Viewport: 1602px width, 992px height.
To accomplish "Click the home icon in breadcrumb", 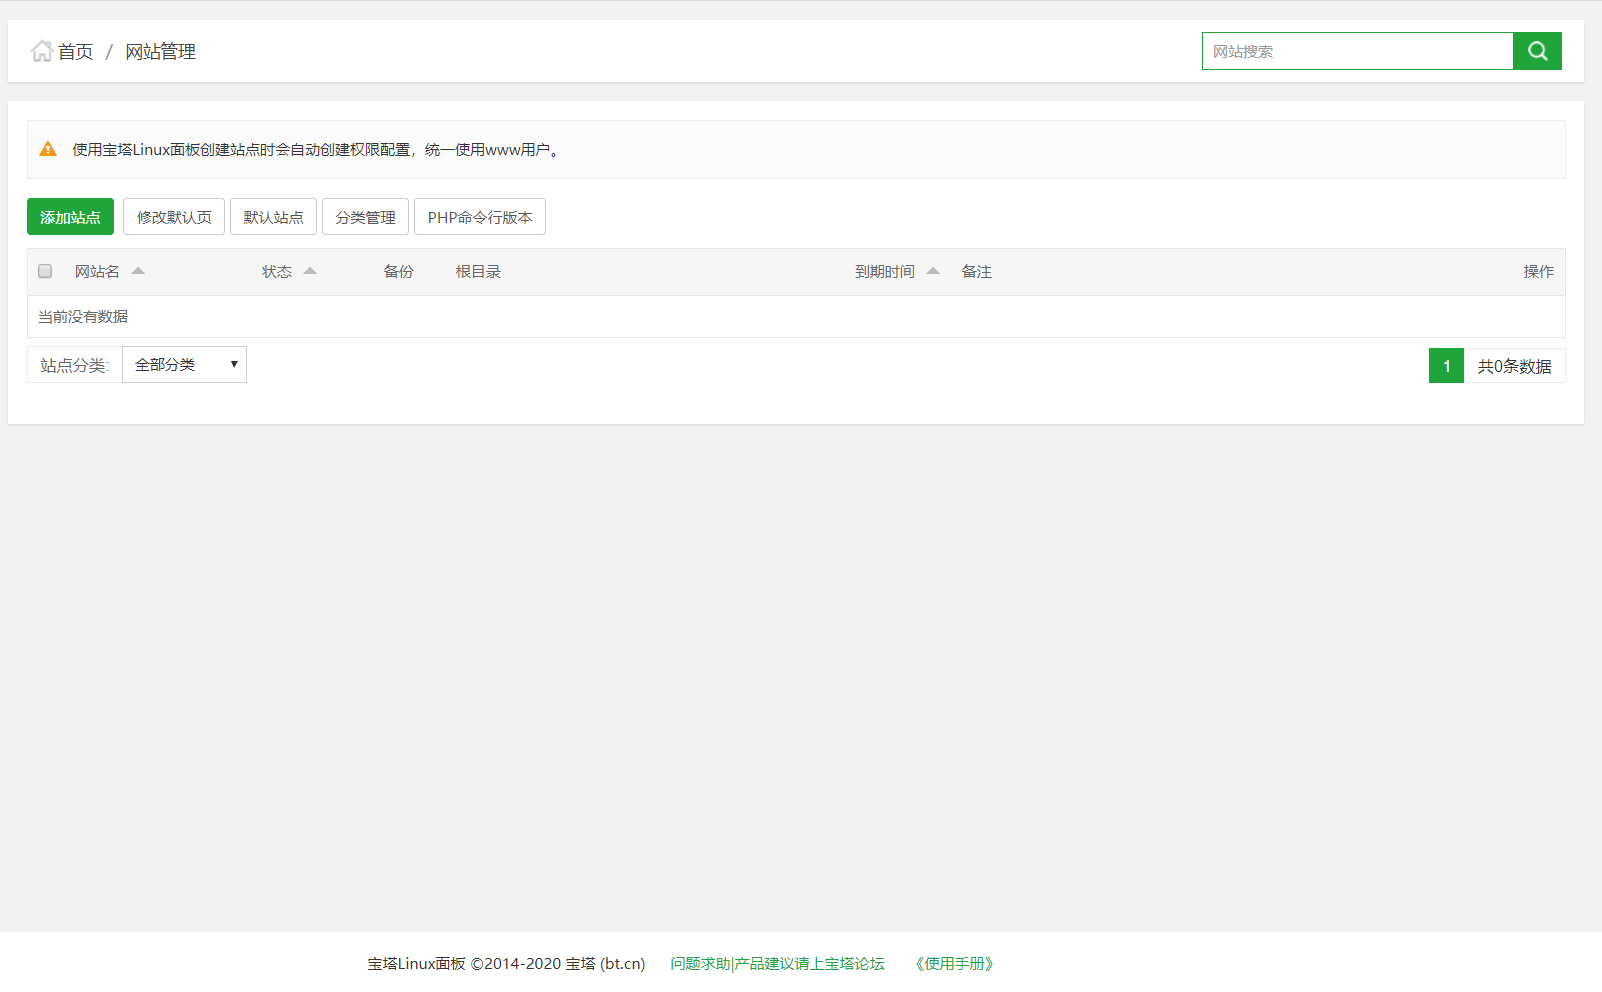I will tap(41, 51).
